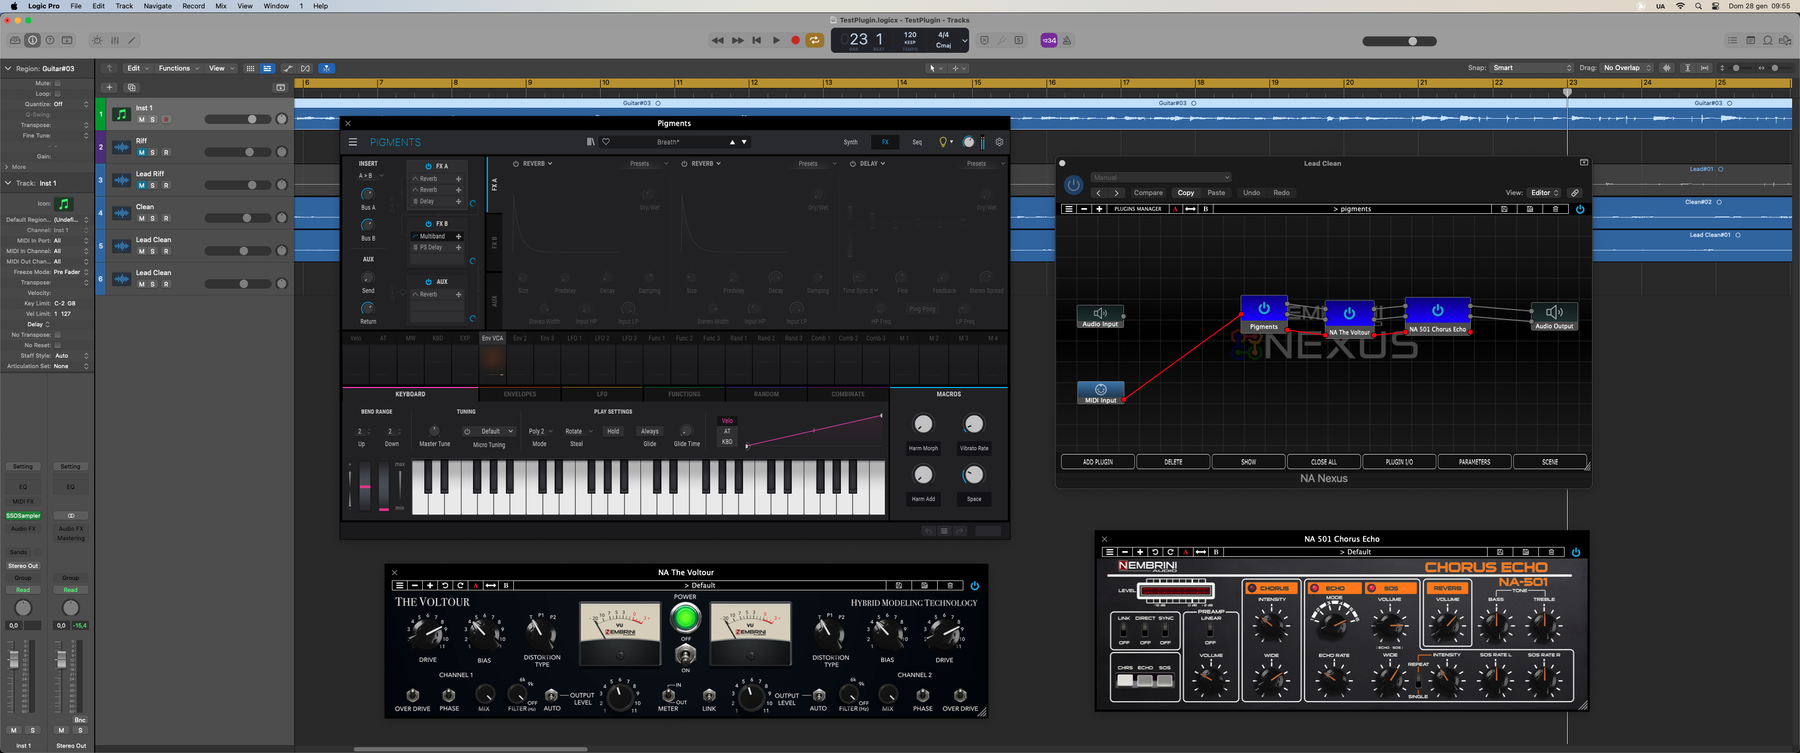The image size is (1800, 753).
Task: Mute the Riff track
Action: pos(141,153)
